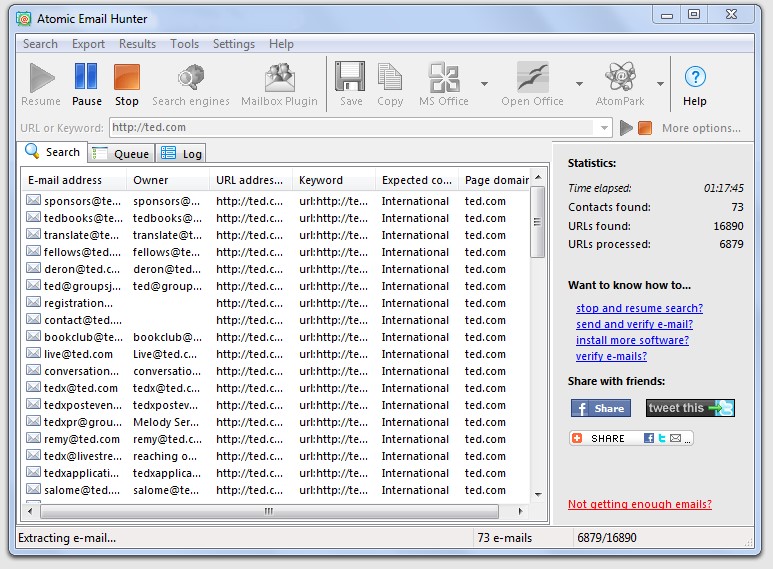Select the 'Melody Ser...' owner cell

tap(166, 422)
